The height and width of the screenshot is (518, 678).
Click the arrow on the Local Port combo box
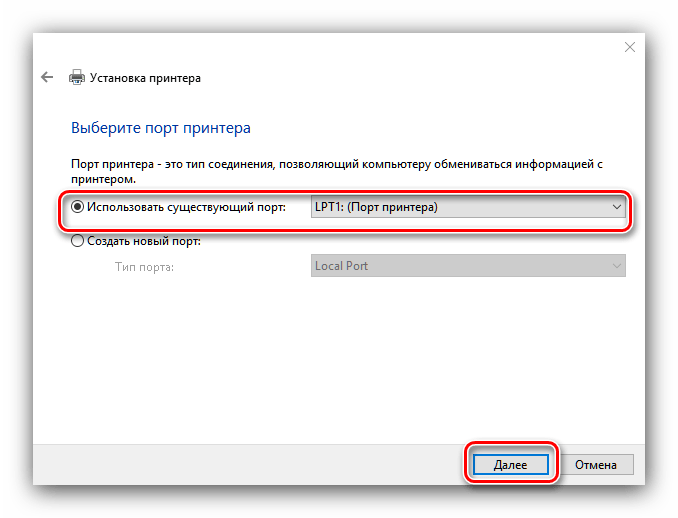pos(616,266)
